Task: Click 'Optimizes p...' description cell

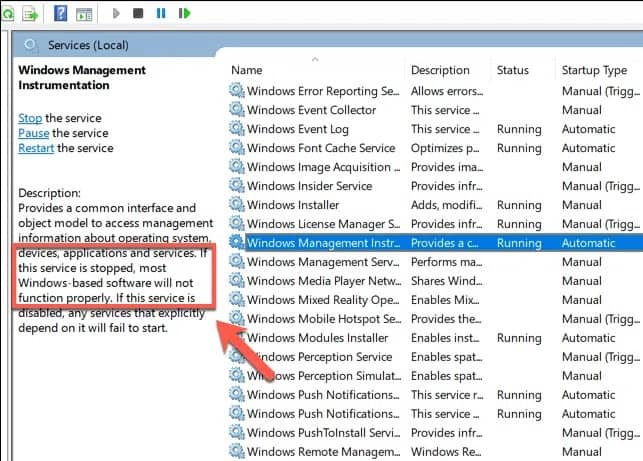Action: pyautogui.click(x=445, y=148)
